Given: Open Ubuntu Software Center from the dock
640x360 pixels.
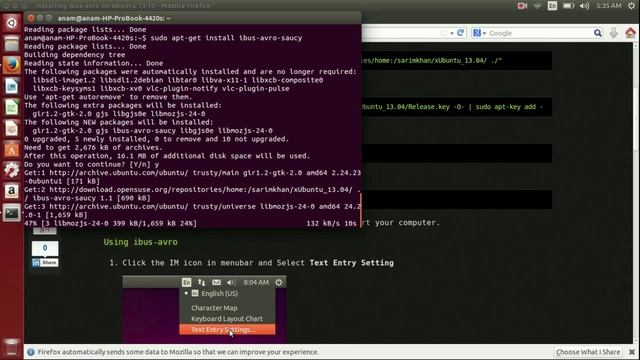Looking at the screenshot, I should click(11, 149).
